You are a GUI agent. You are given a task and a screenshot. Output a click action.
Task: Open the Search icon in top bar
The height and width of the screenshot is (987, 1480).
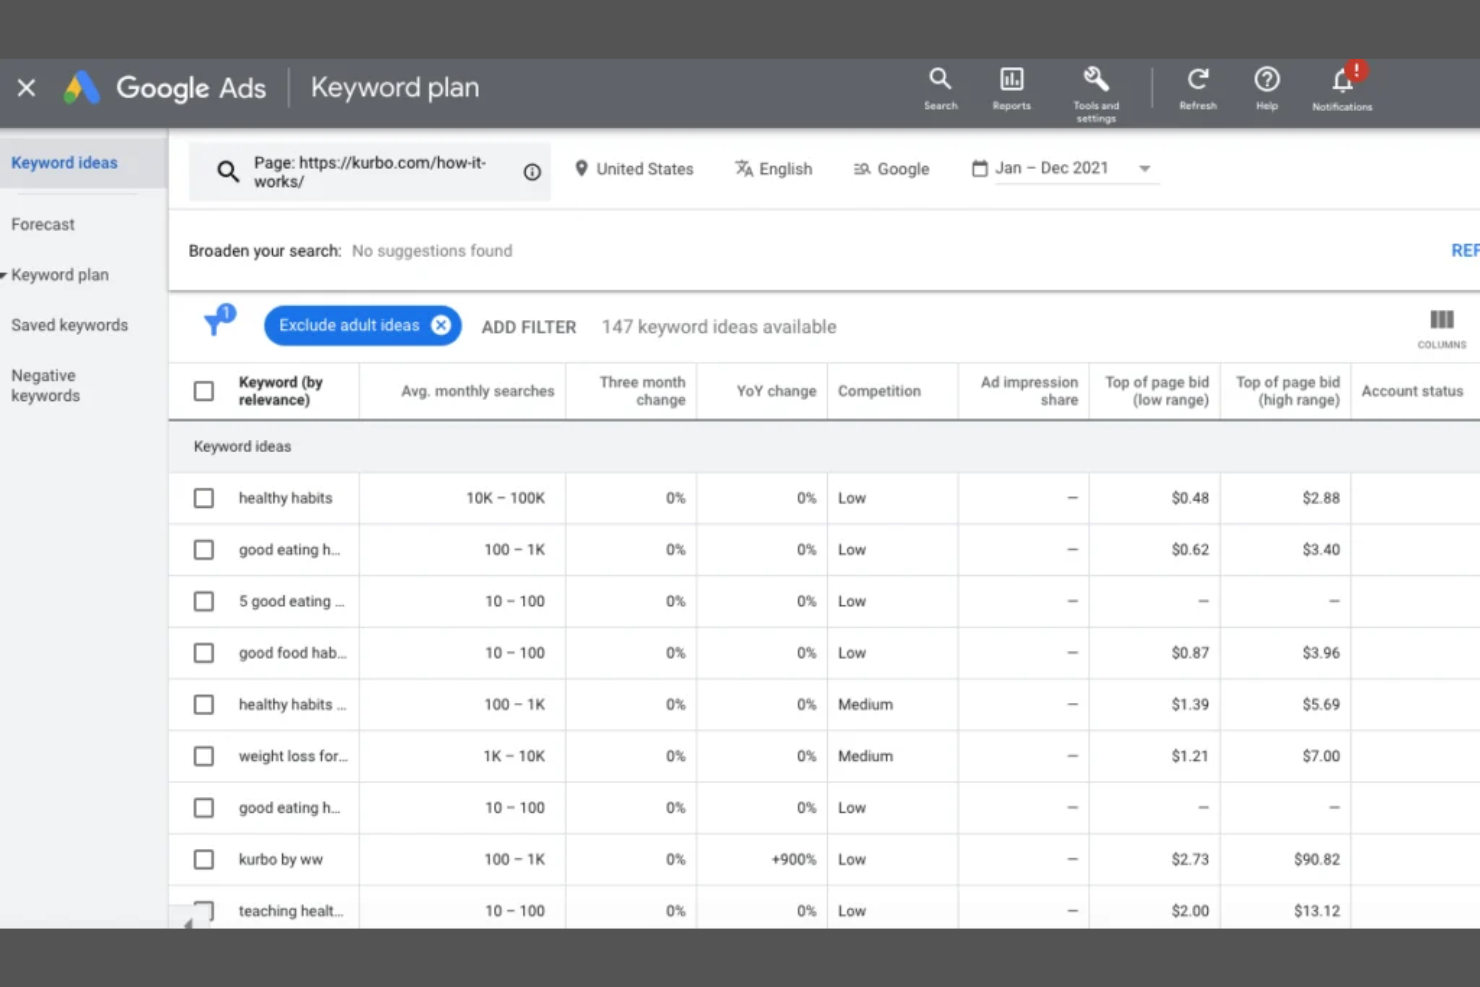[x=939, y=78]
